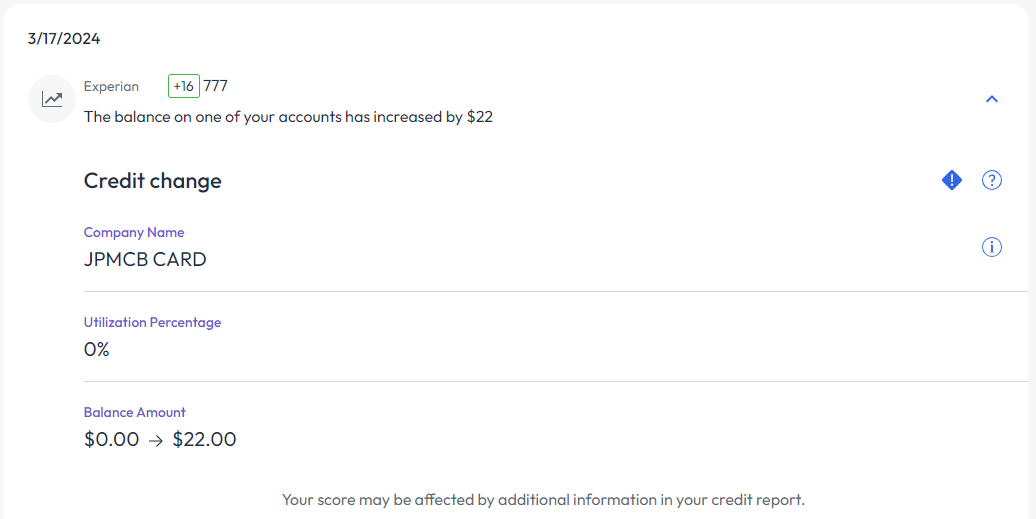Click the Utilization Percentage label
This screenshot has width=1036, height=519.
click(x=152, y=322)
